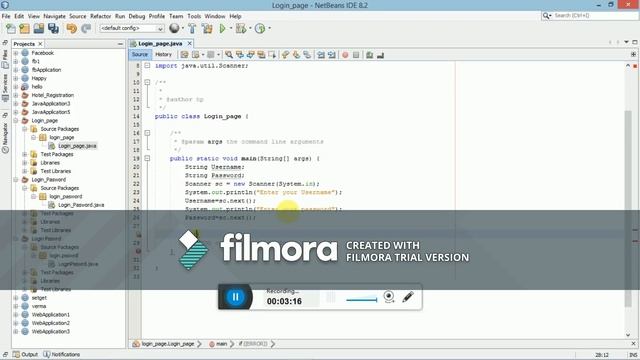Screen dimensions: 640x360
Task: Click the Build Project hammer icon
Action: click(192, 29)
